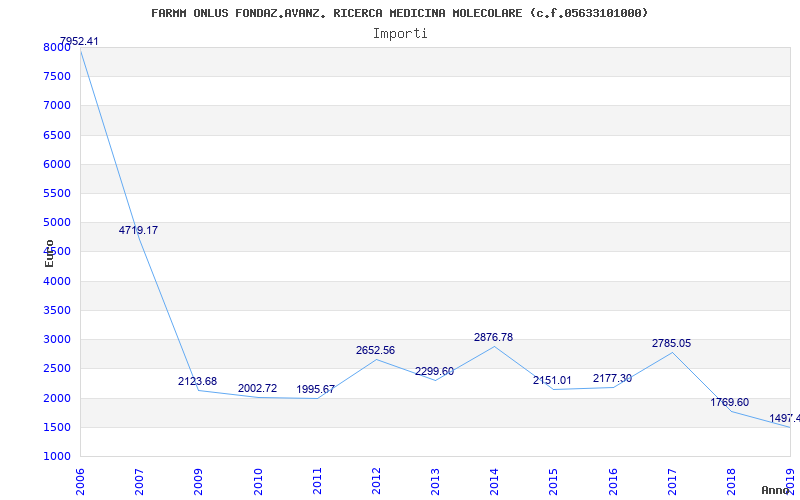Click y-axis tick 4000
The height and width of the screenshot is (500, 800).
tap(57, 281)
